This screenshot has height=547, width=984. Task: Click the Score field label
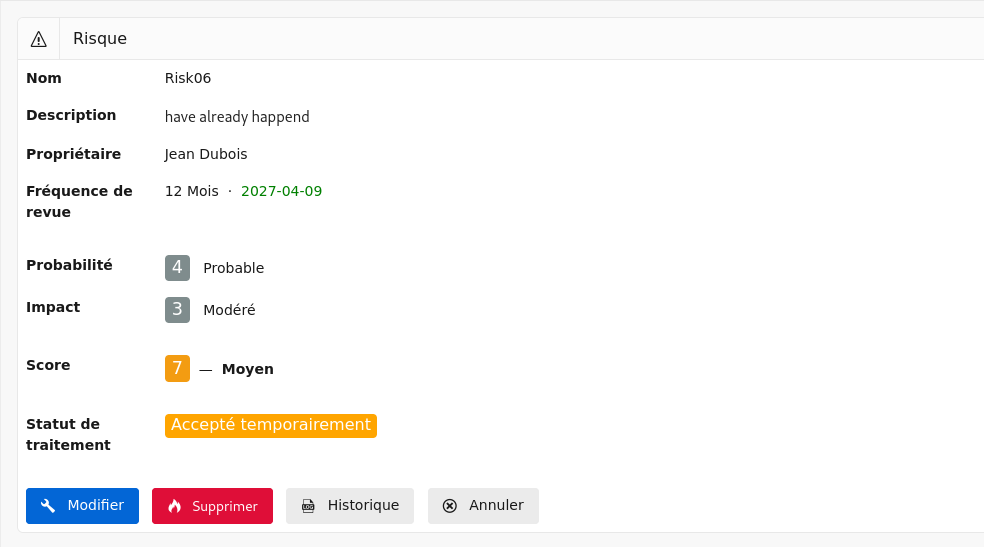(x=48, y=365)
